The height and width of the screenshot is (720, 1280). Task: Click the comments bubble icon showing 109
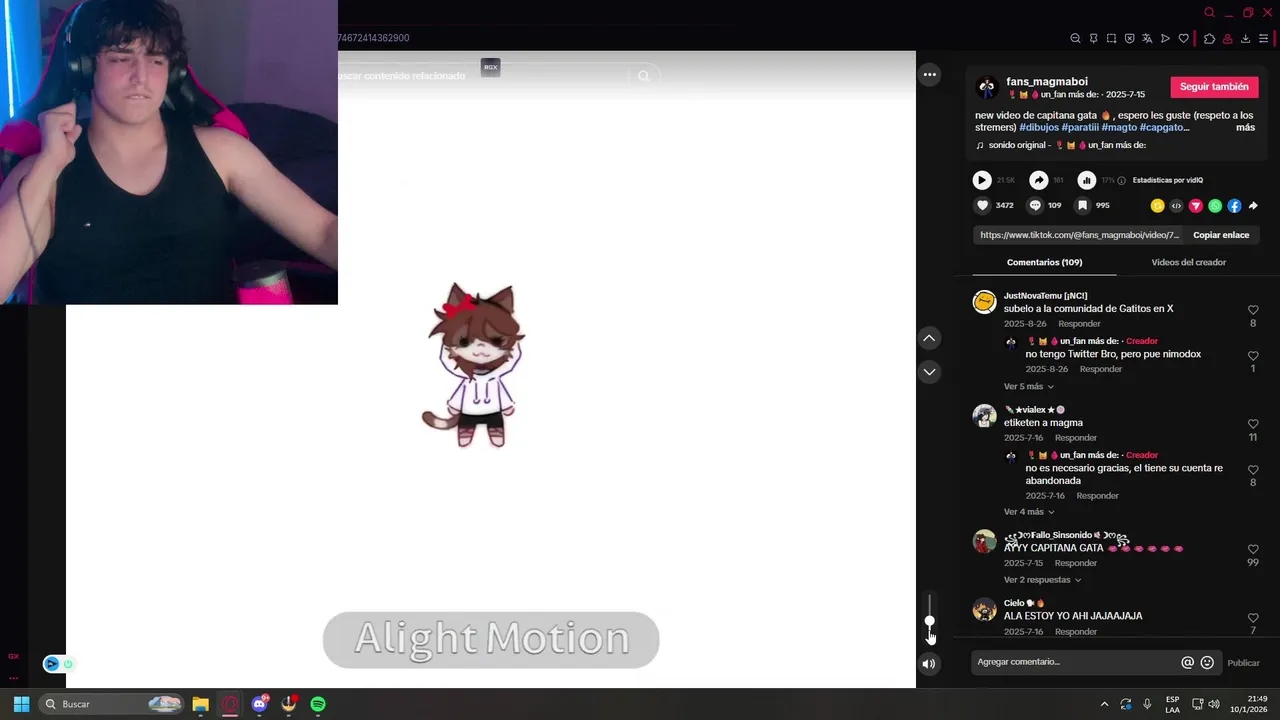tap(1035, 205)
